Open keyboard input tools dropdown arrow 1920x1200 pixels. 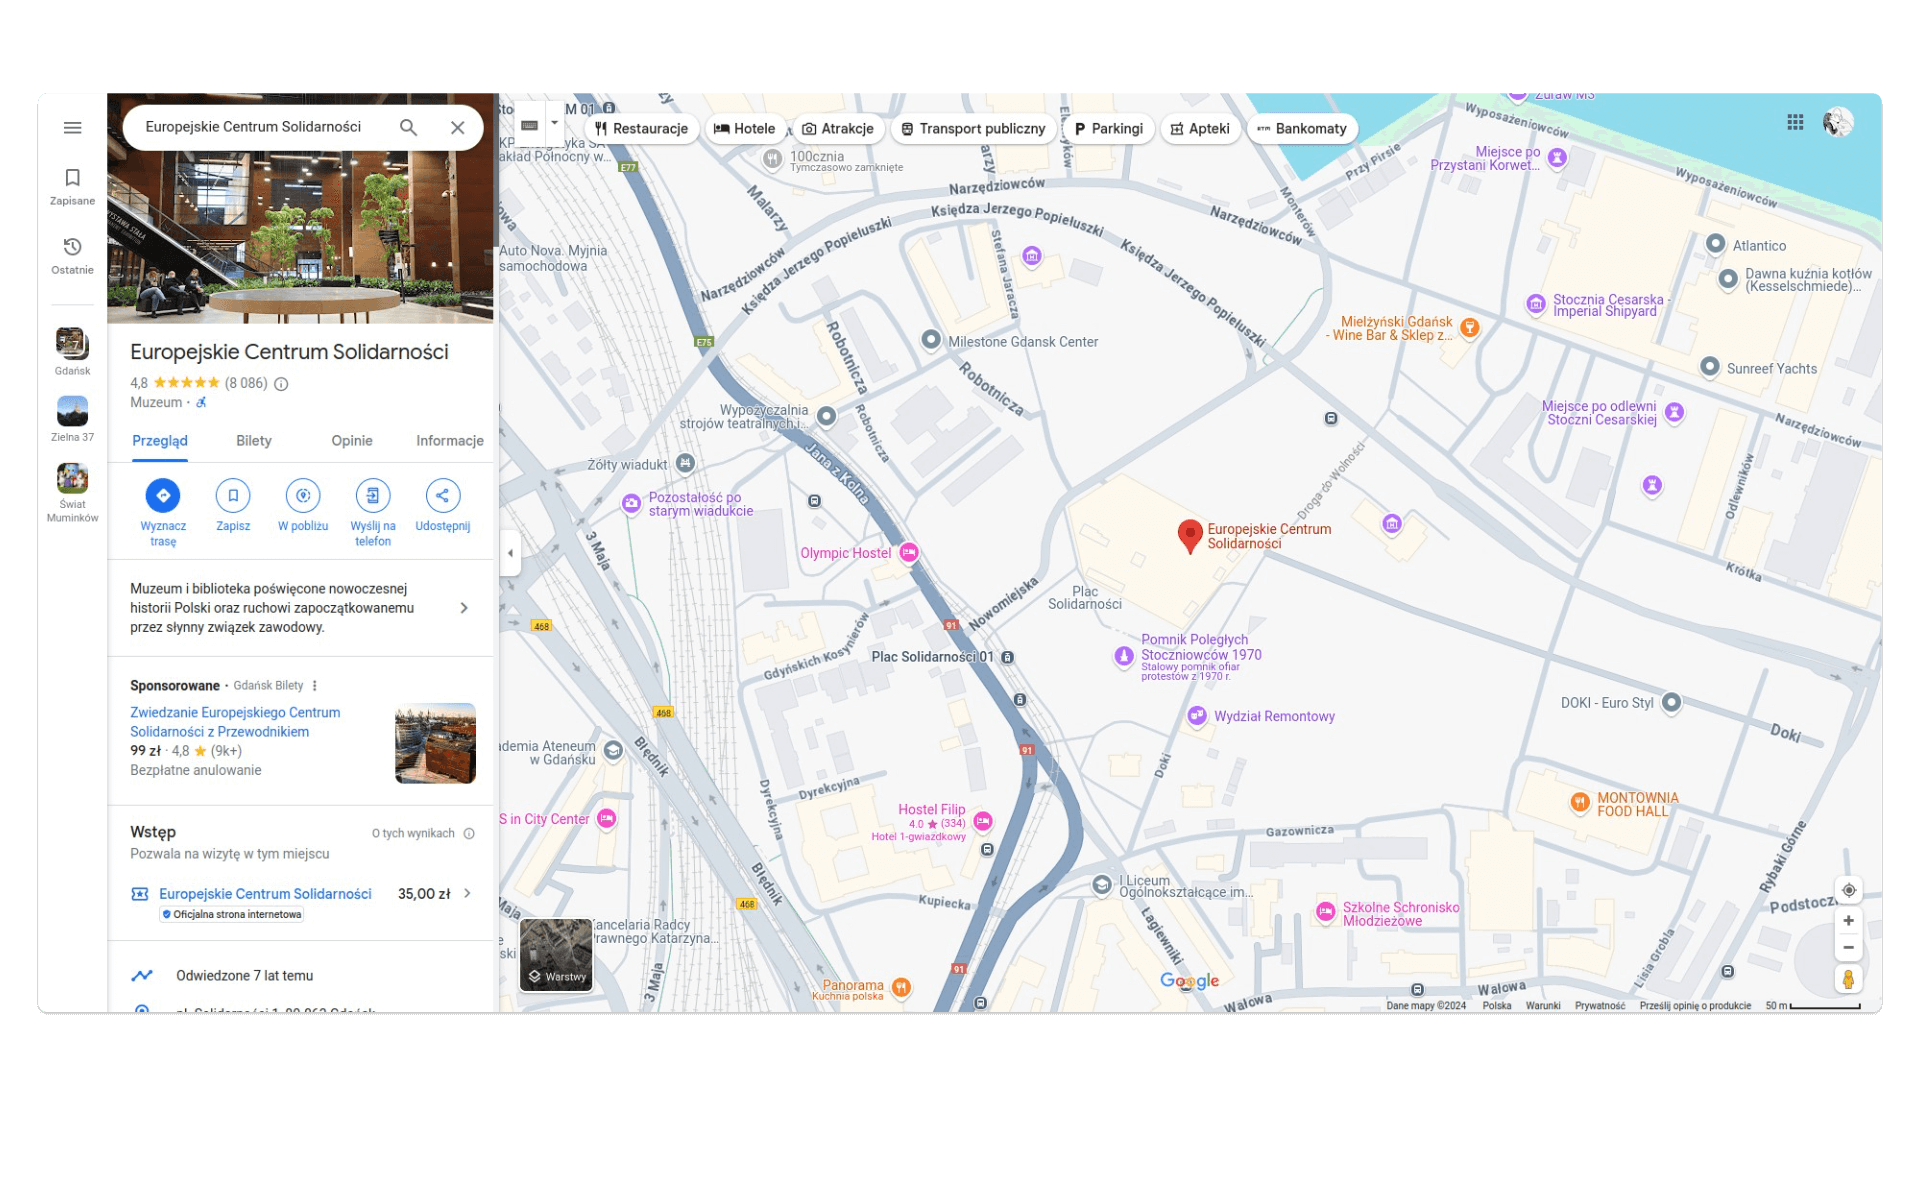click(x=555, y=124)
